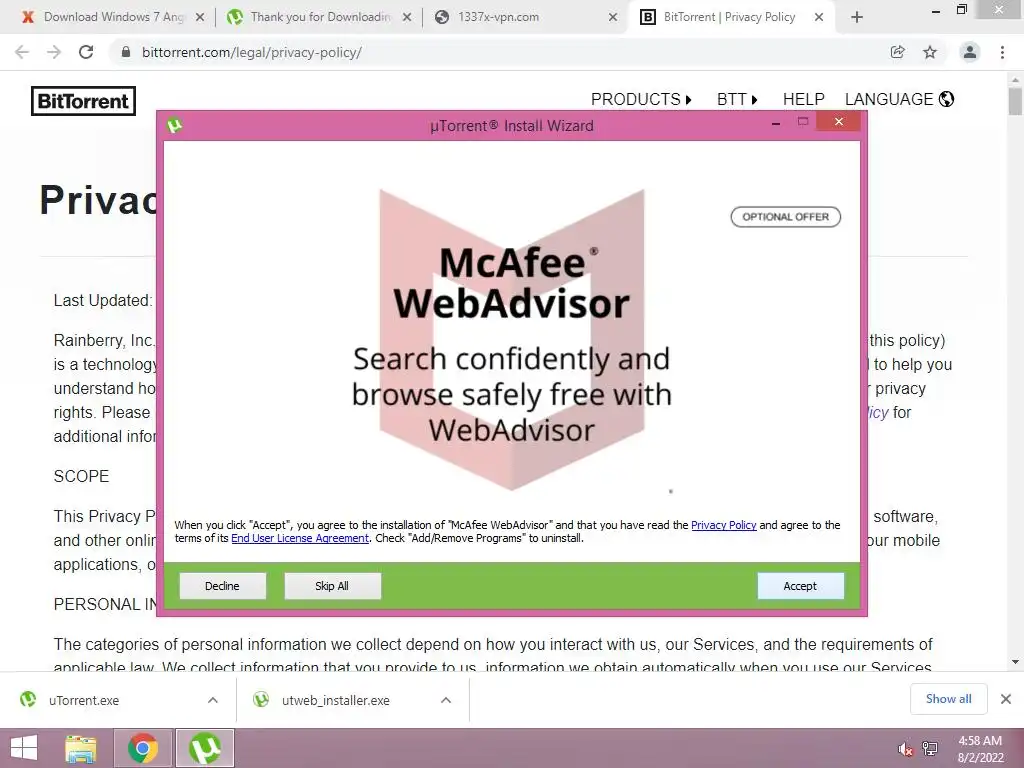The image size is (1024, 768).
Task: Open the taskbar clock and date
Action: click(x=980, y=749)
